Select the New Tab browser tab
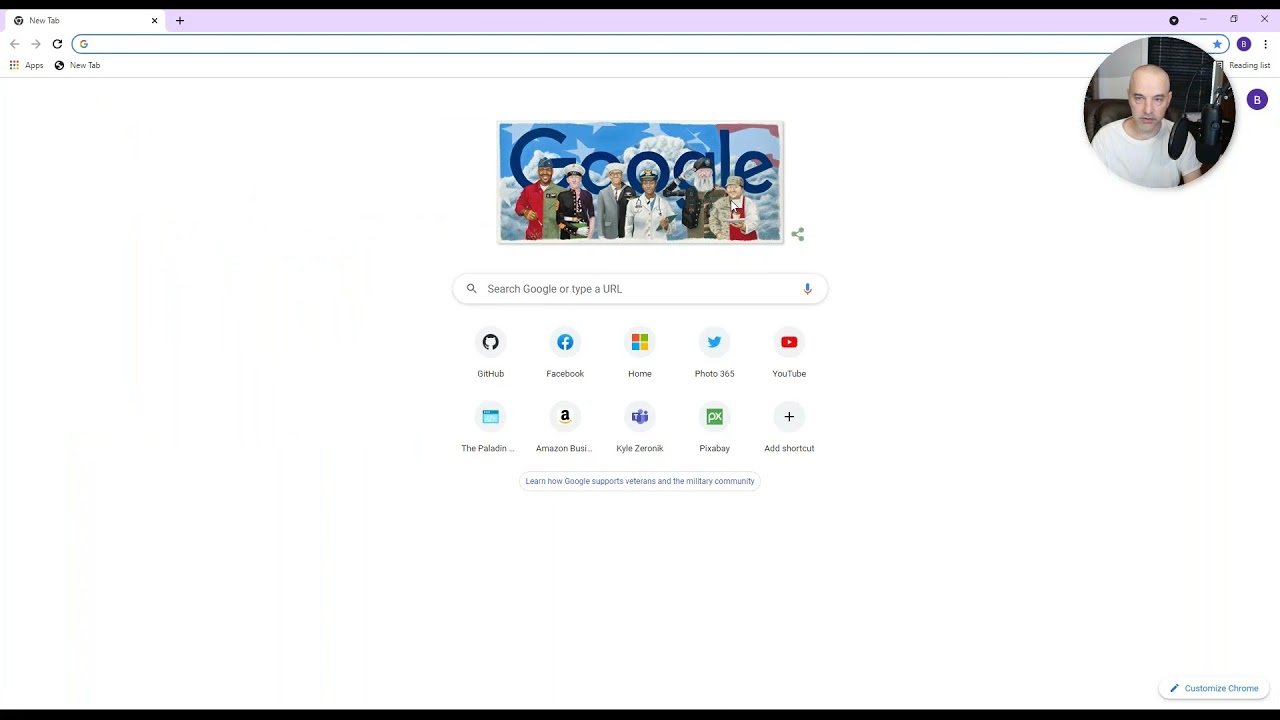 tap(84, 20)
